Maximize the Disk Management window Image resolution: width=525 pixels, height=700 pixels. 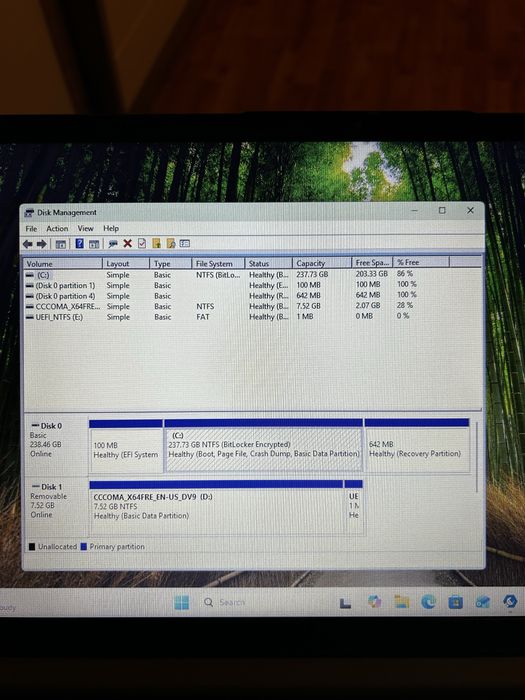click(442, 210)
